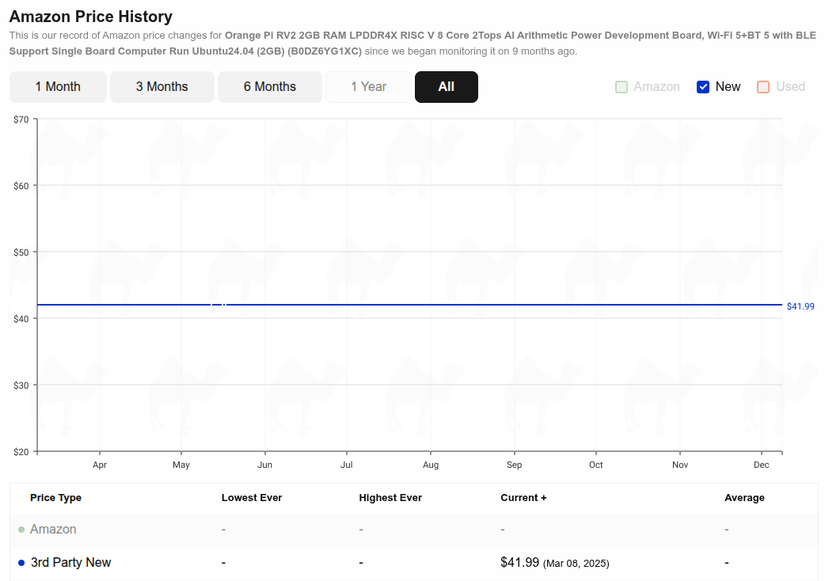Click the green dot beside the Amazon table row
Screen dimensions: 825x581
point(21,529)
